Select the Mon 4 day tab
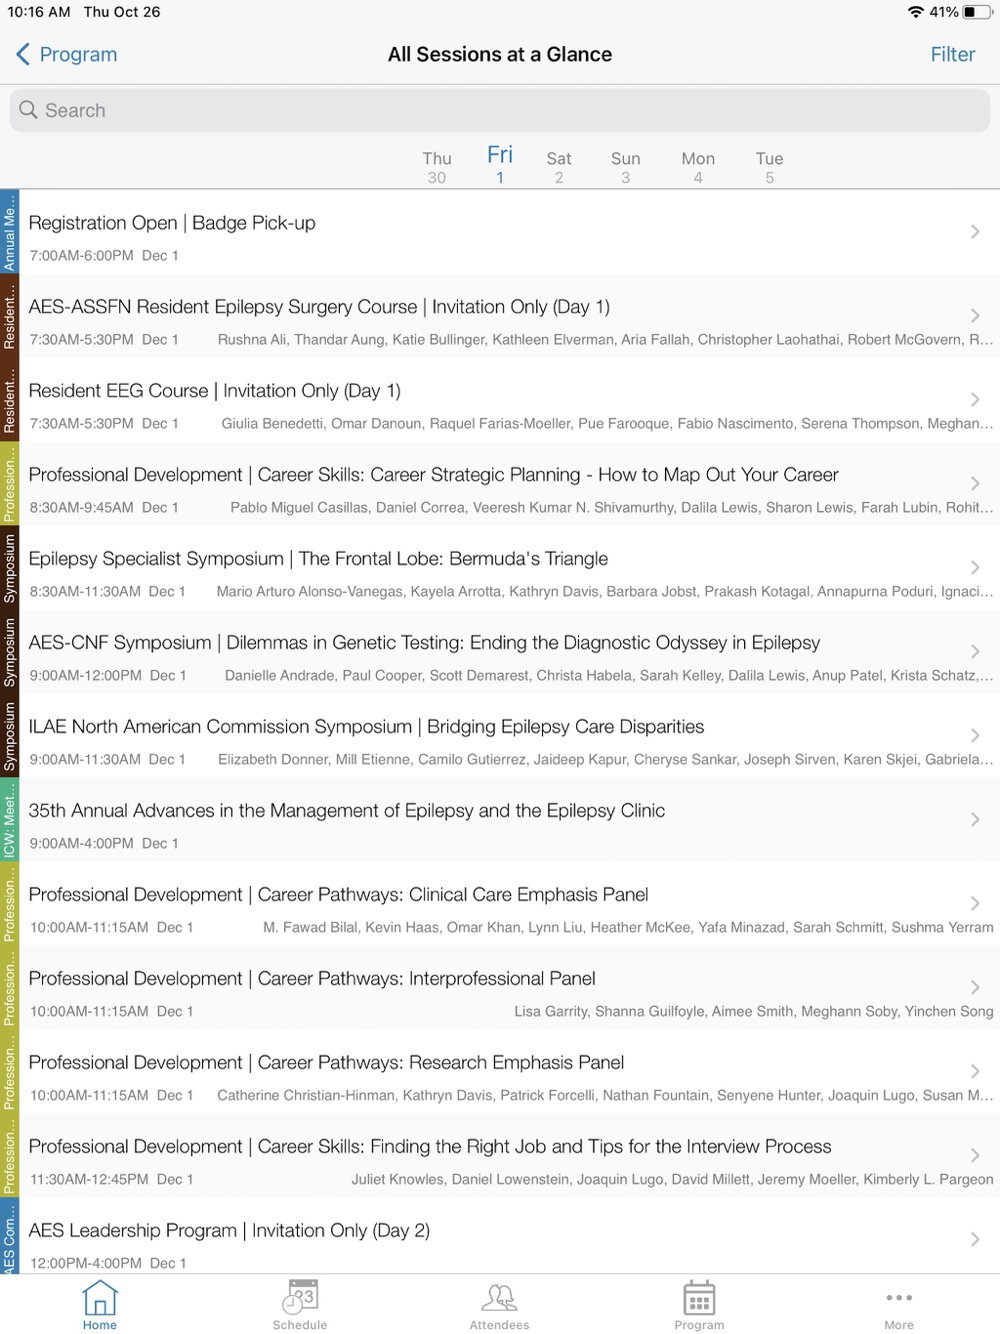 pyautogui.click(x=698, y=167)
